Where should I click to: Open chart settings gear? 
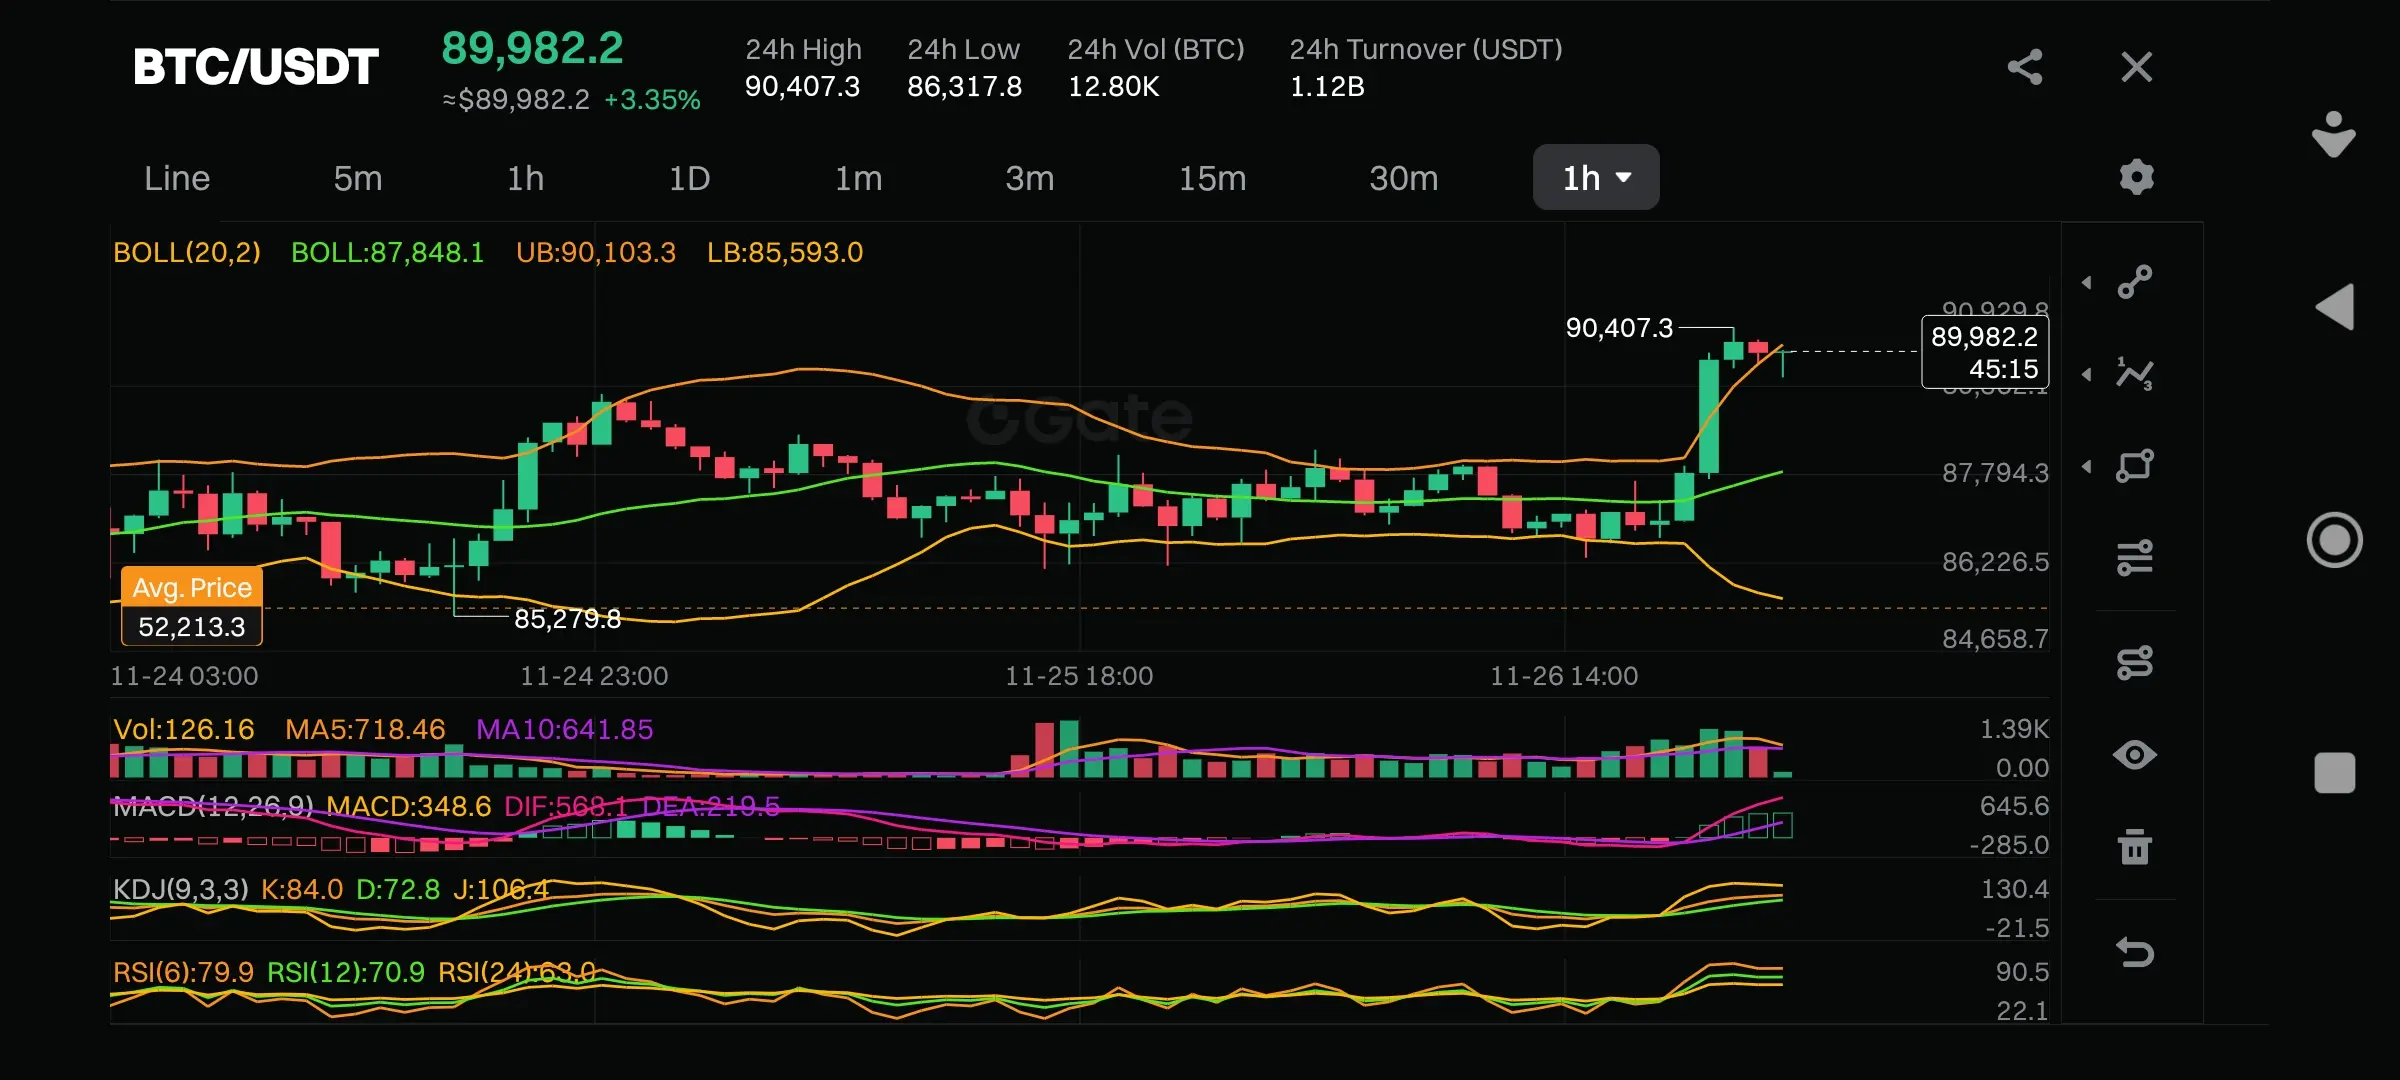click(2136, 178)
